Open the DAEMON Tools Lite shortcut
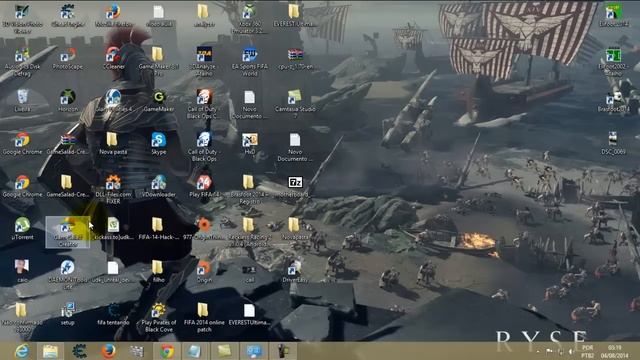Viewport: 640px width, 360px height. [68, 274]
